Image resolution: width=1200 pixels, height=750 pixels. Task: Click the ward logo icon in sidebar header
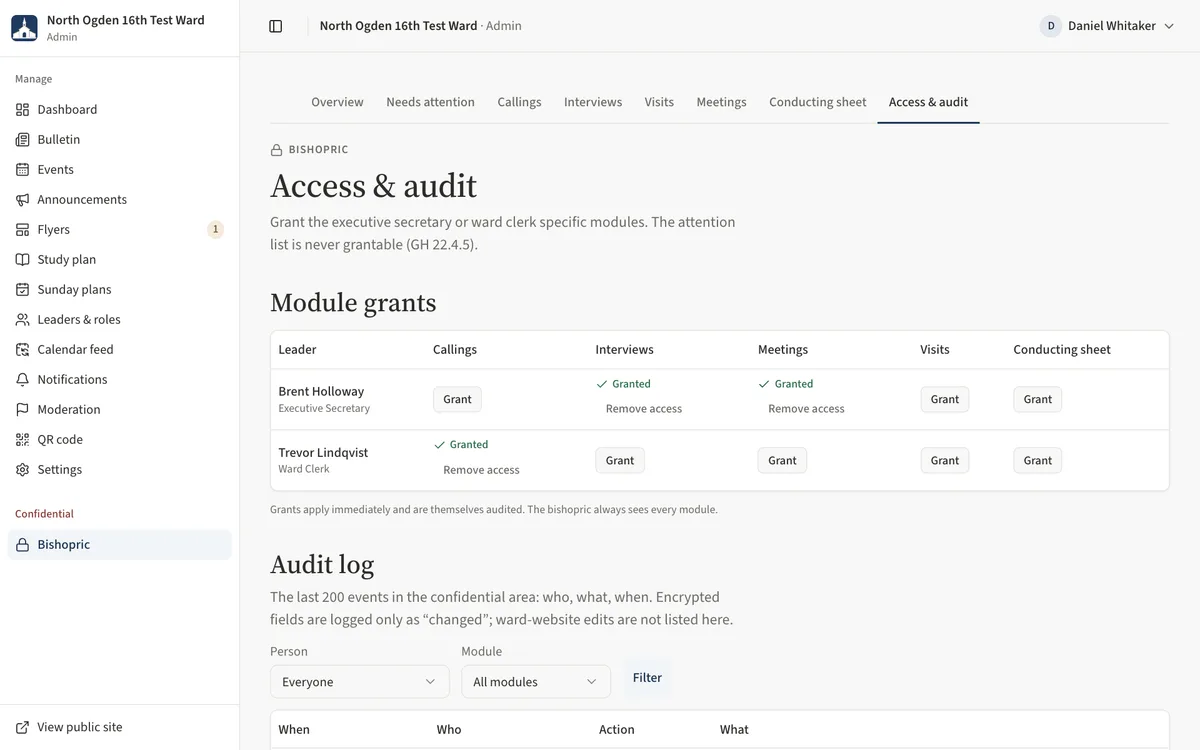pos(24,27)
